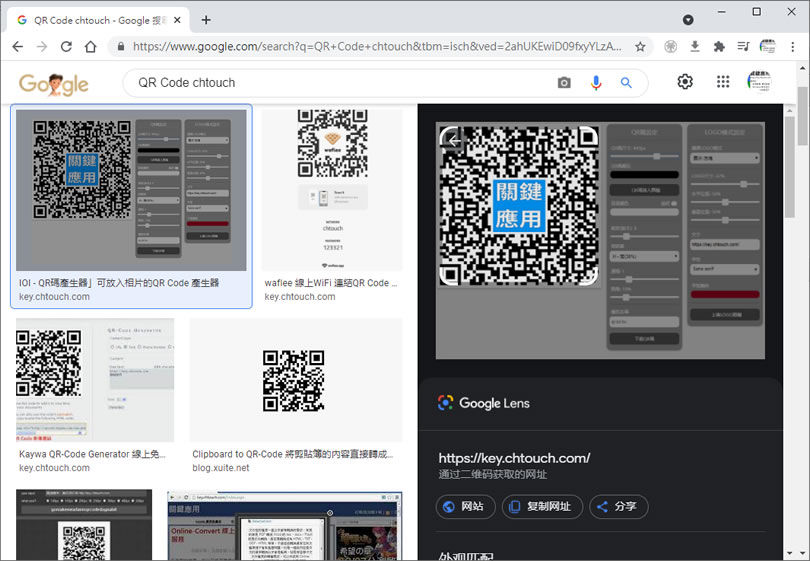Click the 分享 share button
Viewport: 810px width, 561px height.
tap(618, 506)
